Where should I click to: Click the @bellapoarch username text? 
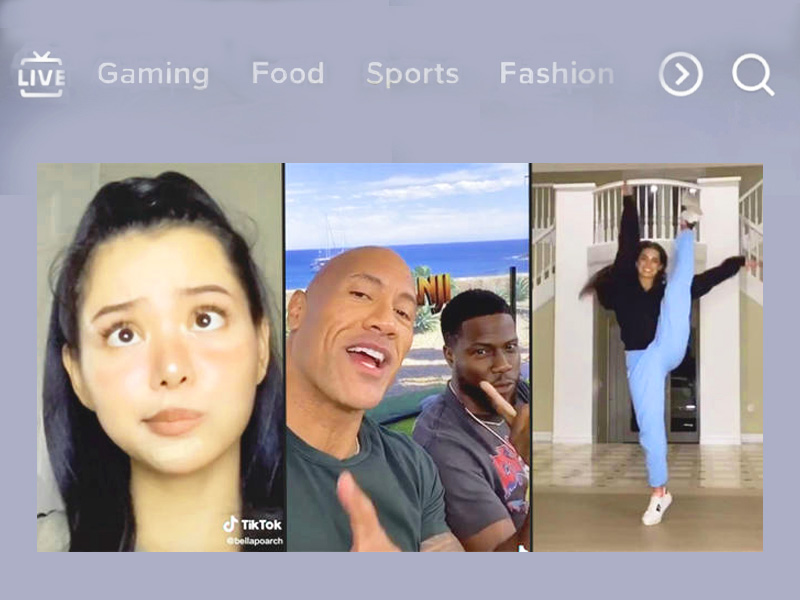coord(255,541)
